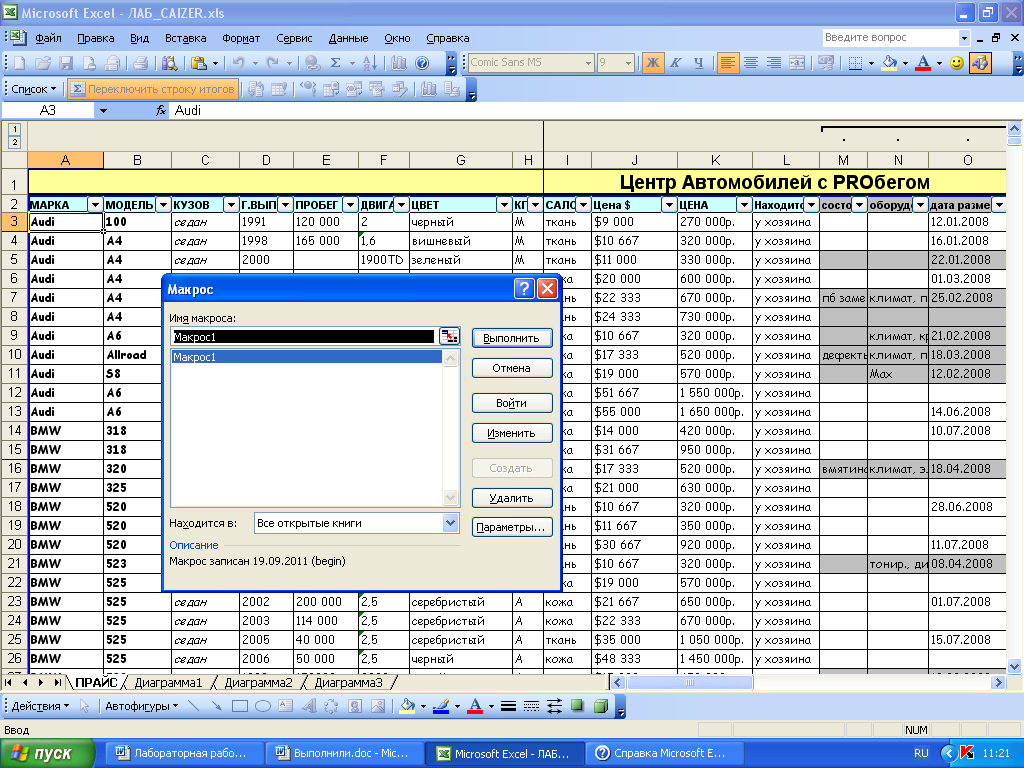Open 'Выполнили.doc' from the Windows taskbar
1024x768 pixels.
(344, 753)
